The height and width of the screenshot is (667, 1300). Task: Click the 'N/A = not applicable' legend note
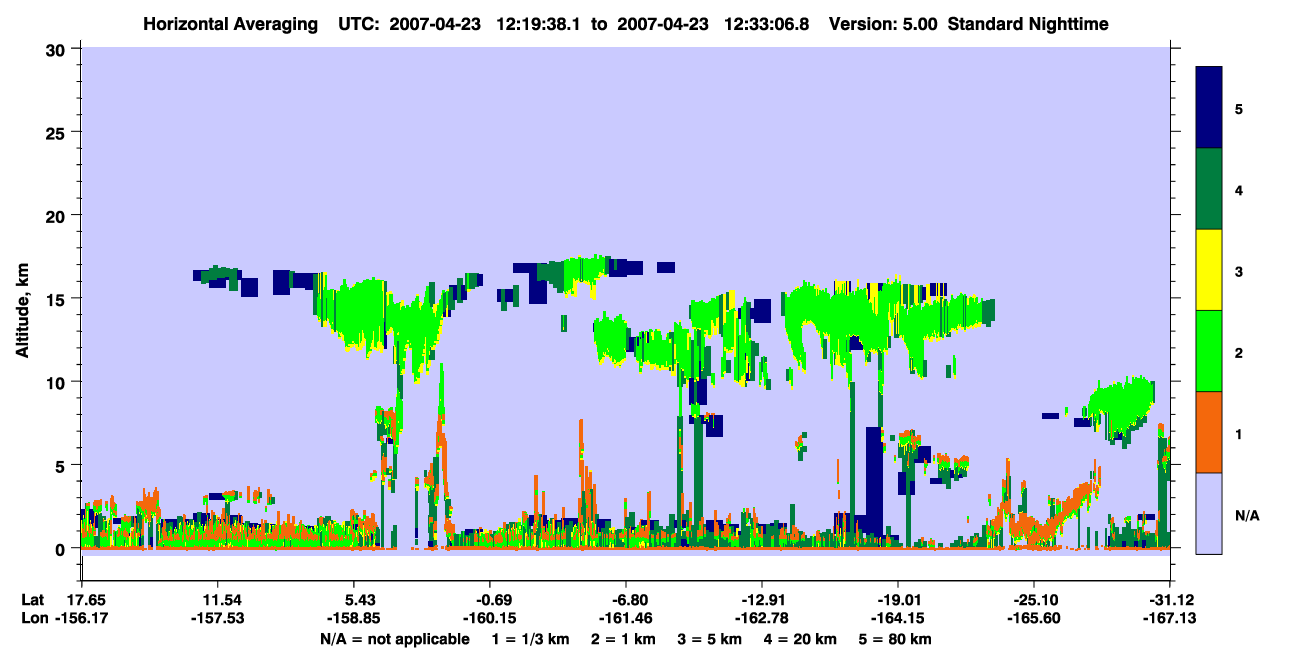[394, 639]
